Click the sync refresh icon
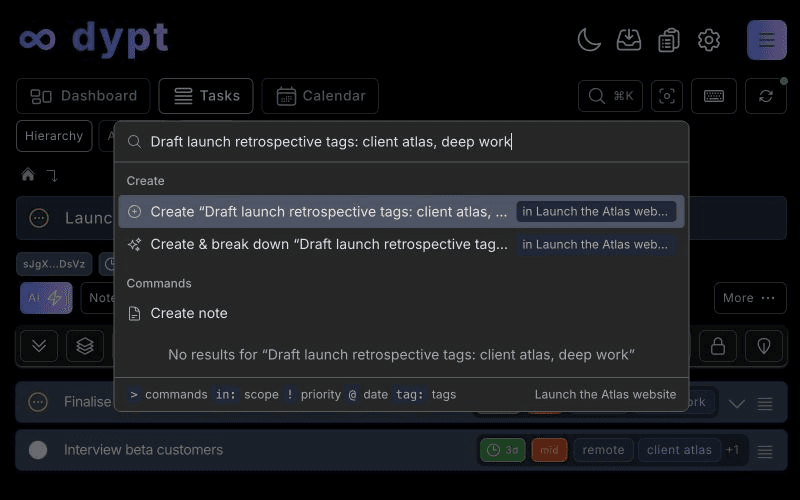This screenshot has width=800, height=500. 766,96
